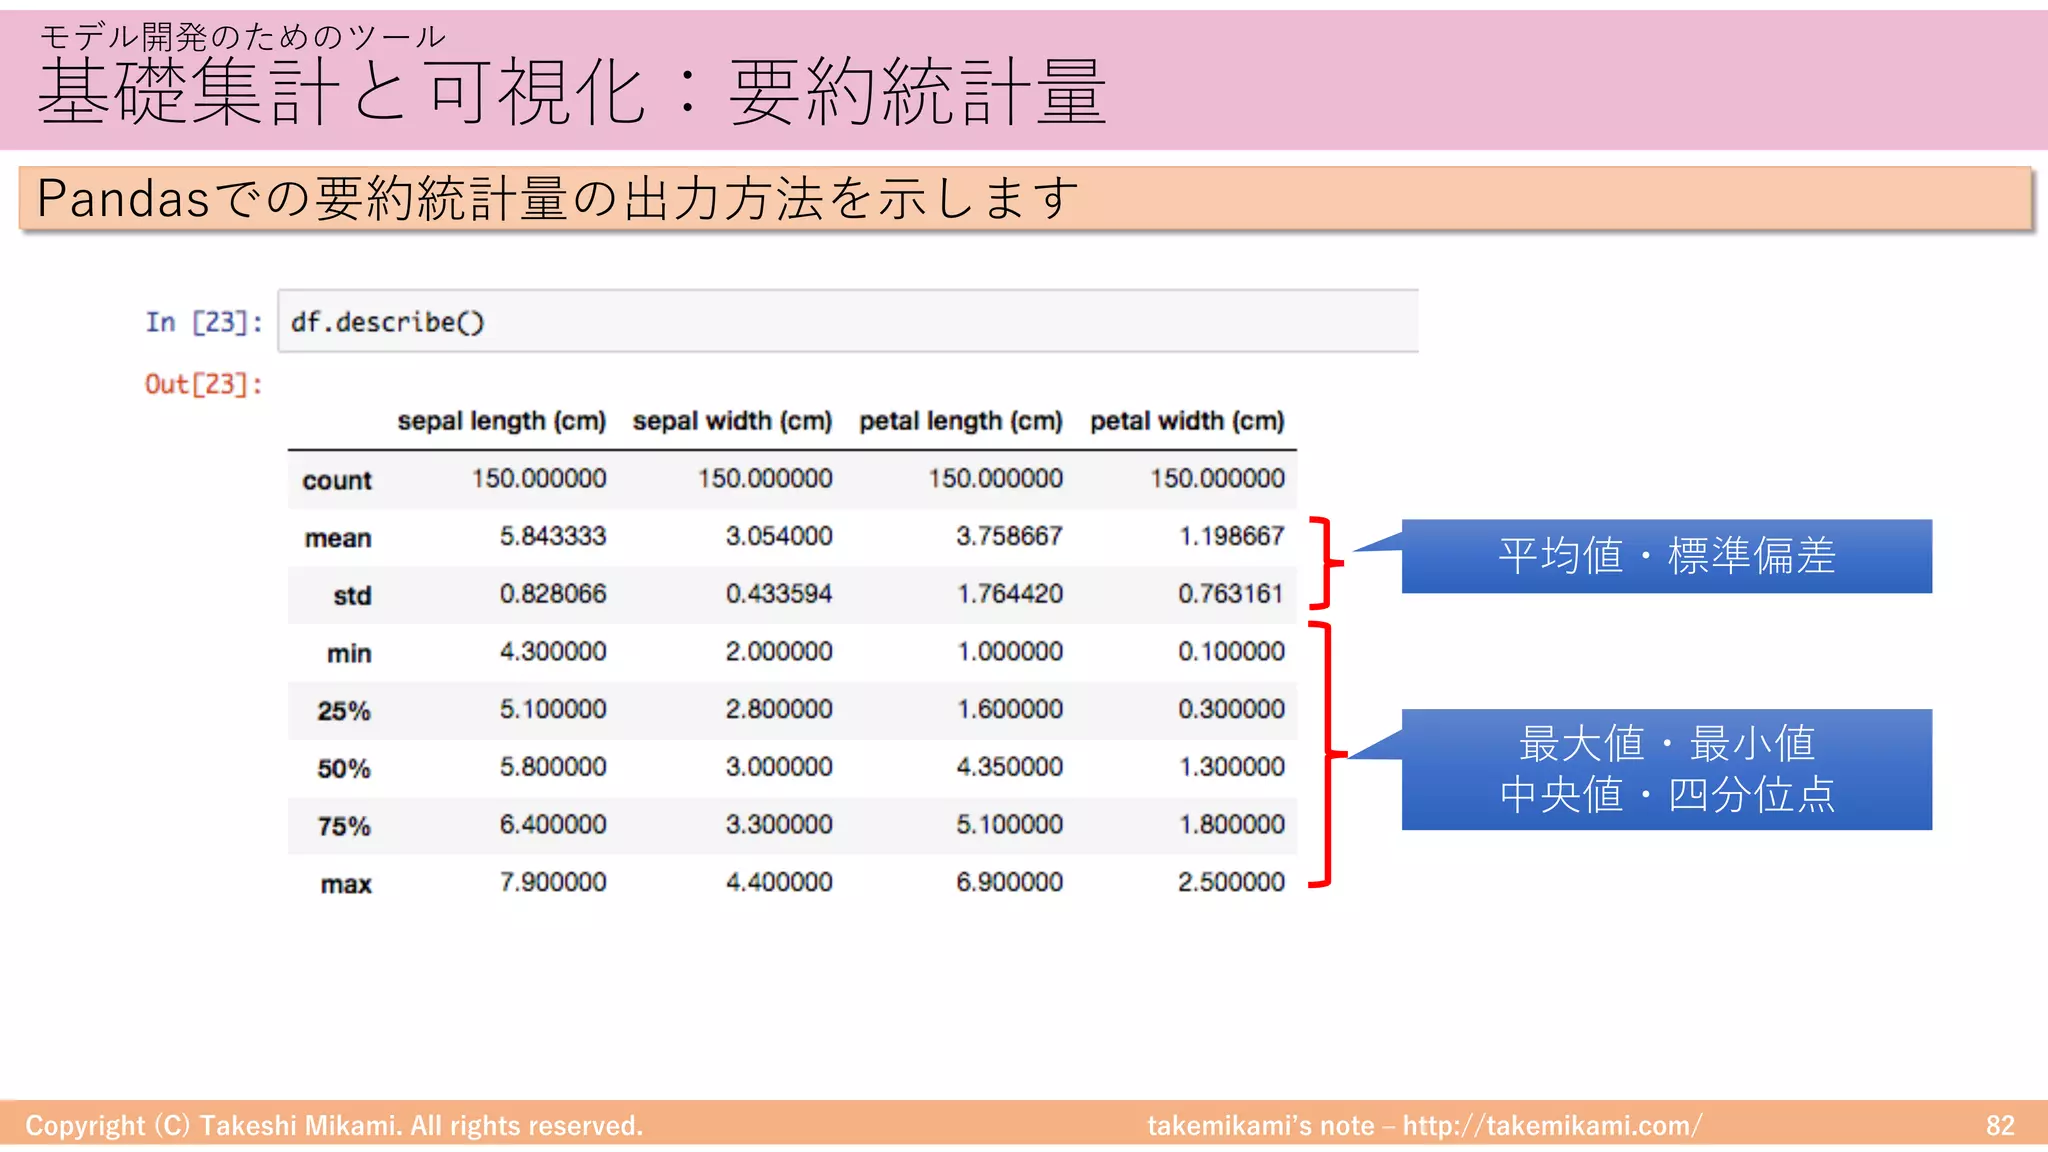Click 25% petal length value 1.600000
The height and width of the screenshot is (1152, 2048).
1010,709
